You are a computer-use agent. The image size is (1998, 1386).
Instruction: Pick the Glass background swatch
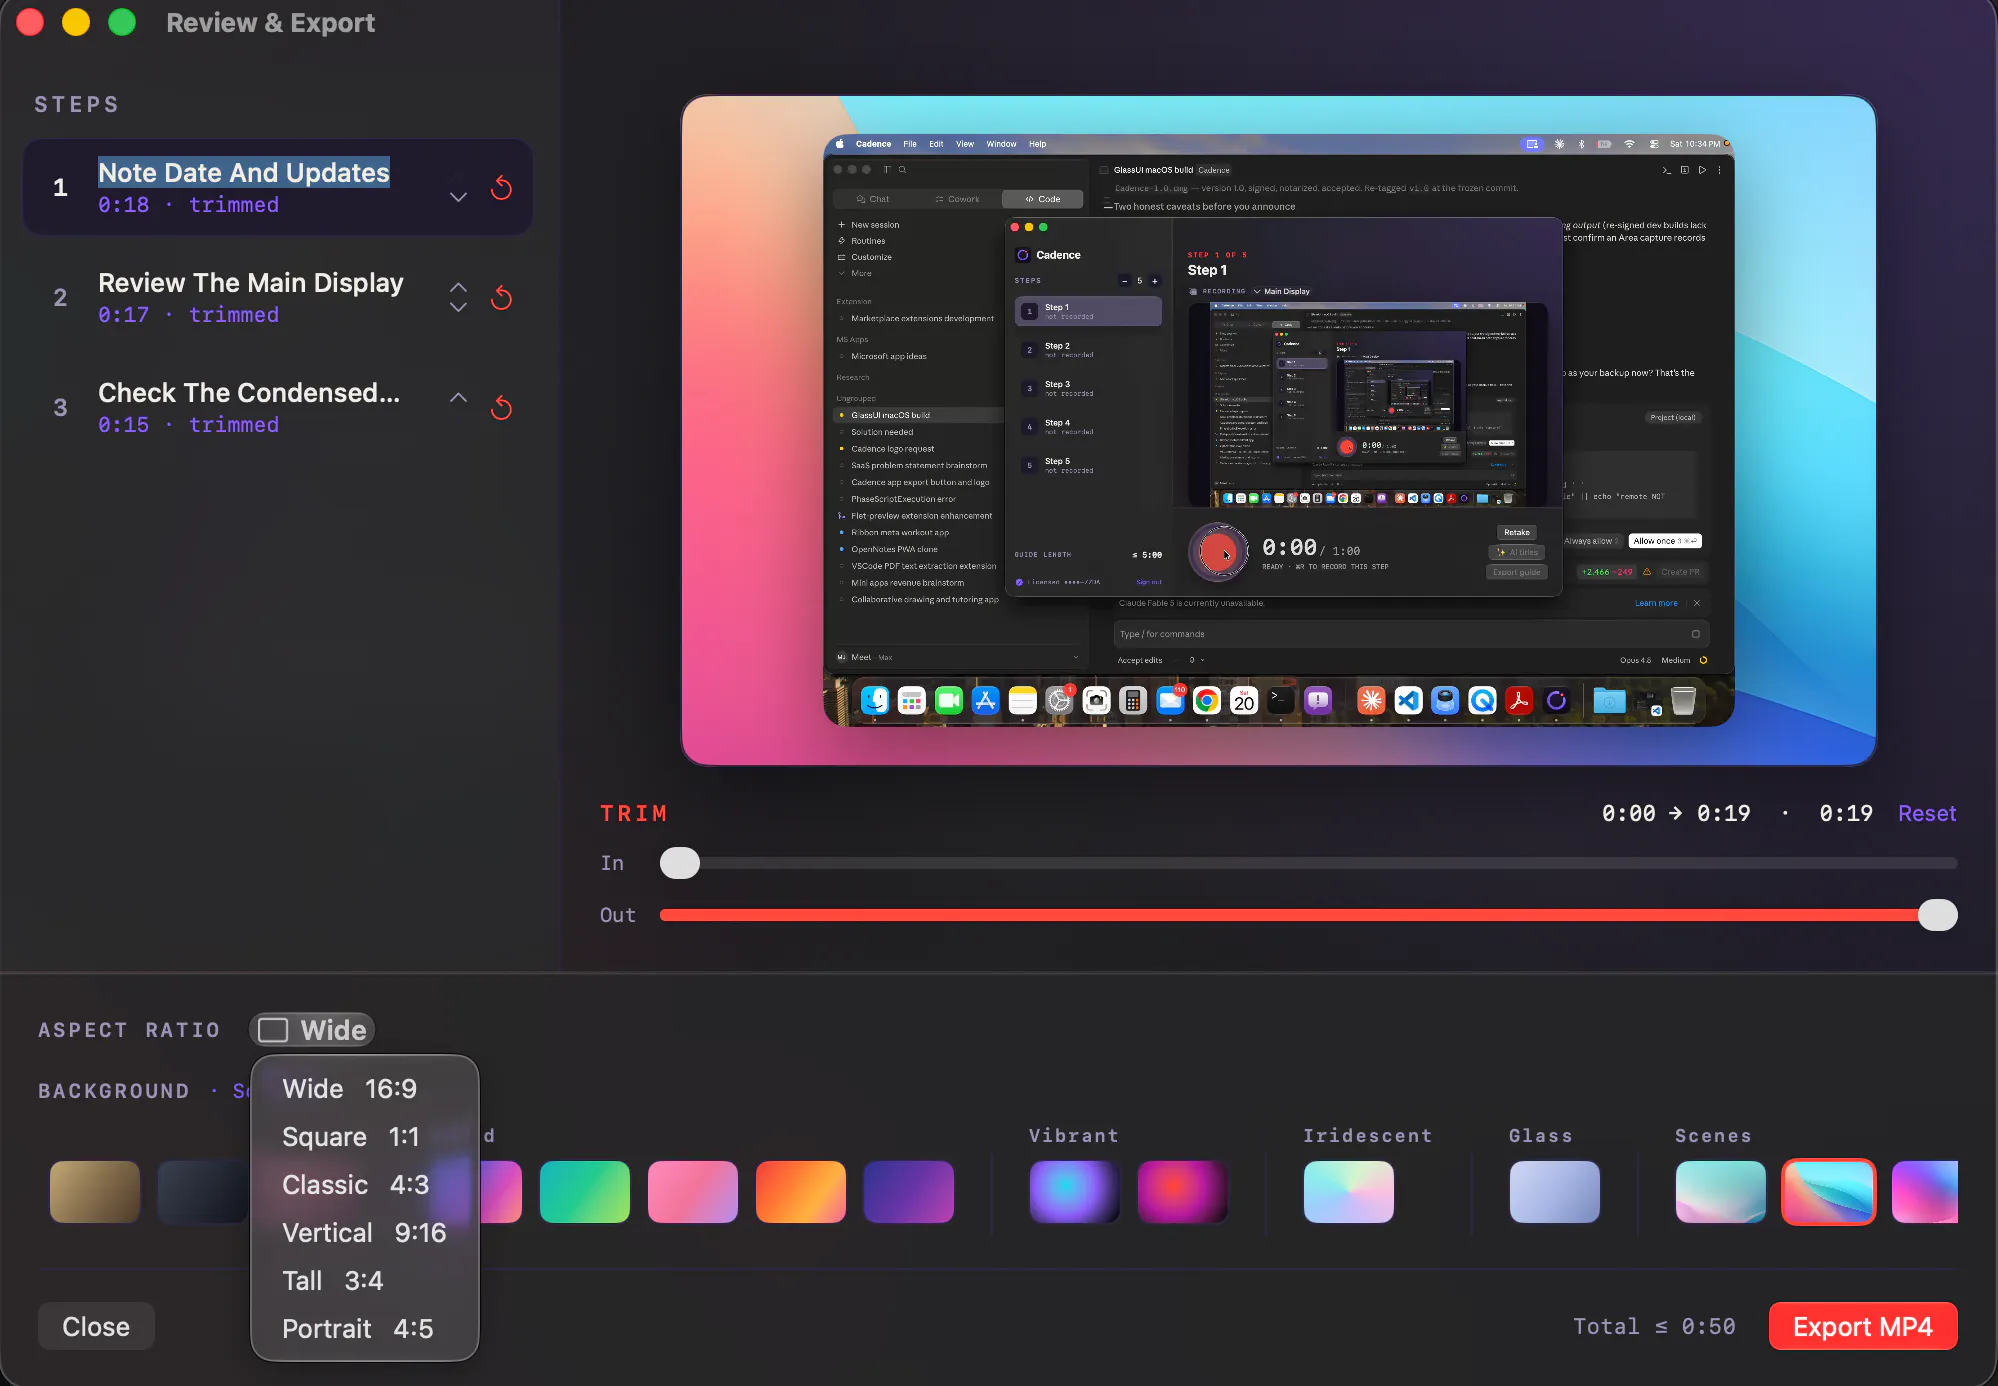pyautogui.click(x=1555, y=1192)
